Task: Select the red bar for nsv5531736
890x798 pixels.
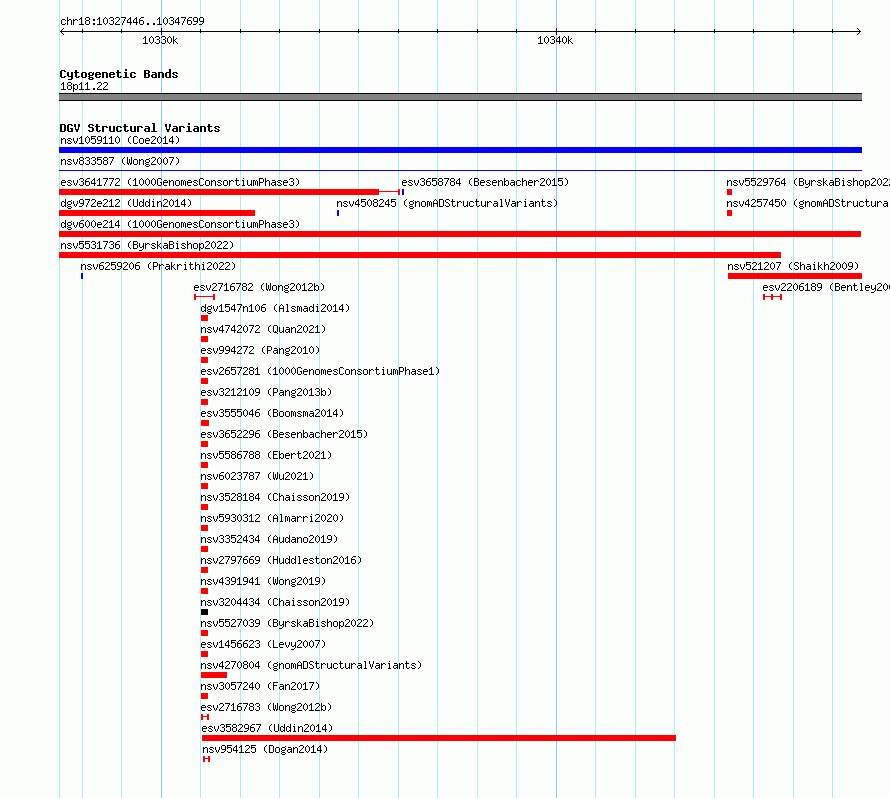Action: tap(420, 255)
